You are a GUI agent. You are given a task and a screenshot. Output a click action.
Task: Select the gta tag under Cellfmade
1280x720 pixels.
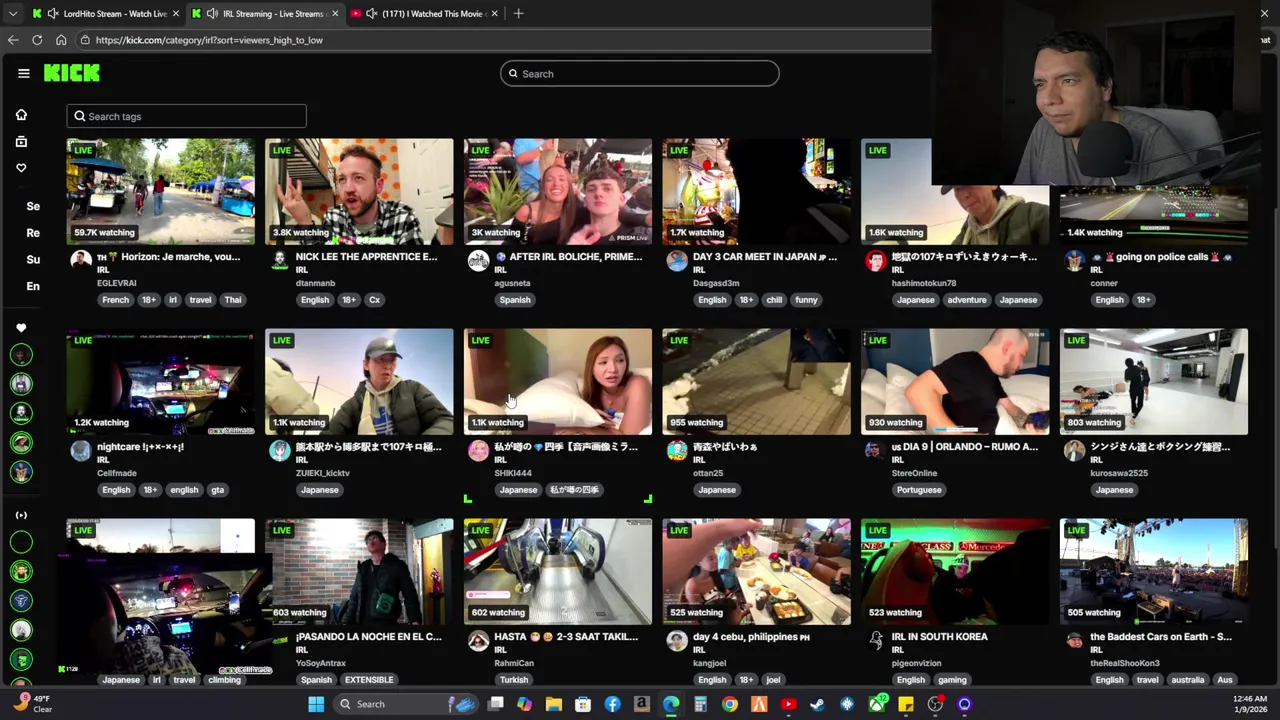click(217, 490)
